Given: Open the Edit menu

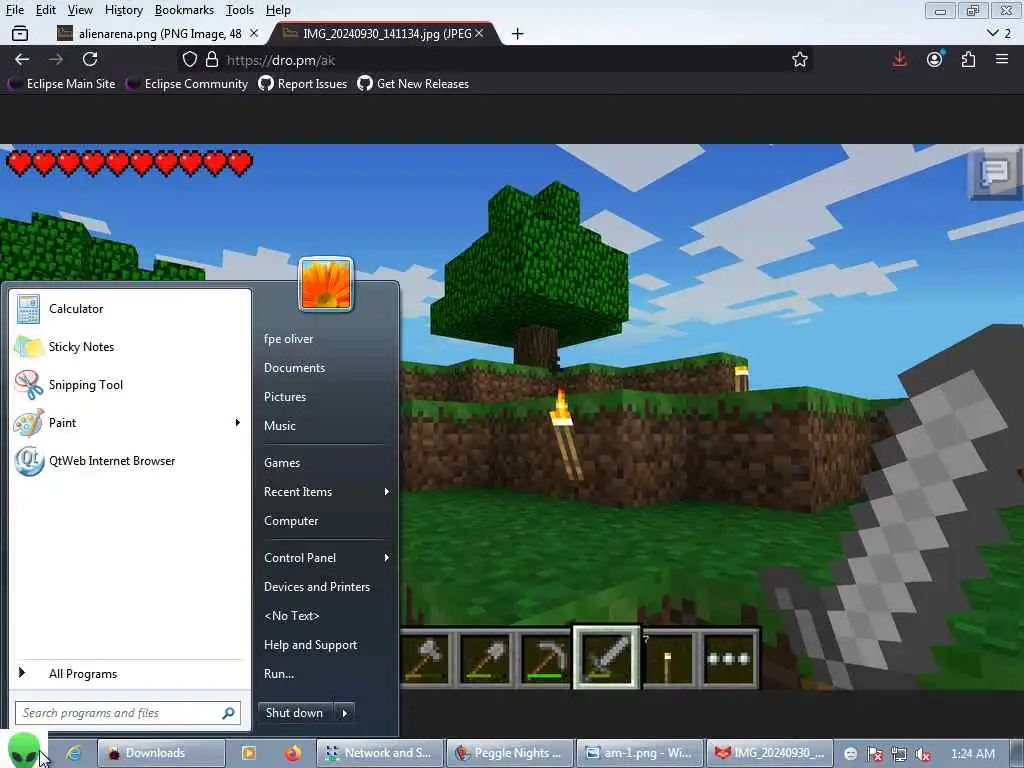Looking at the screenshot, I should coord(46,10).
